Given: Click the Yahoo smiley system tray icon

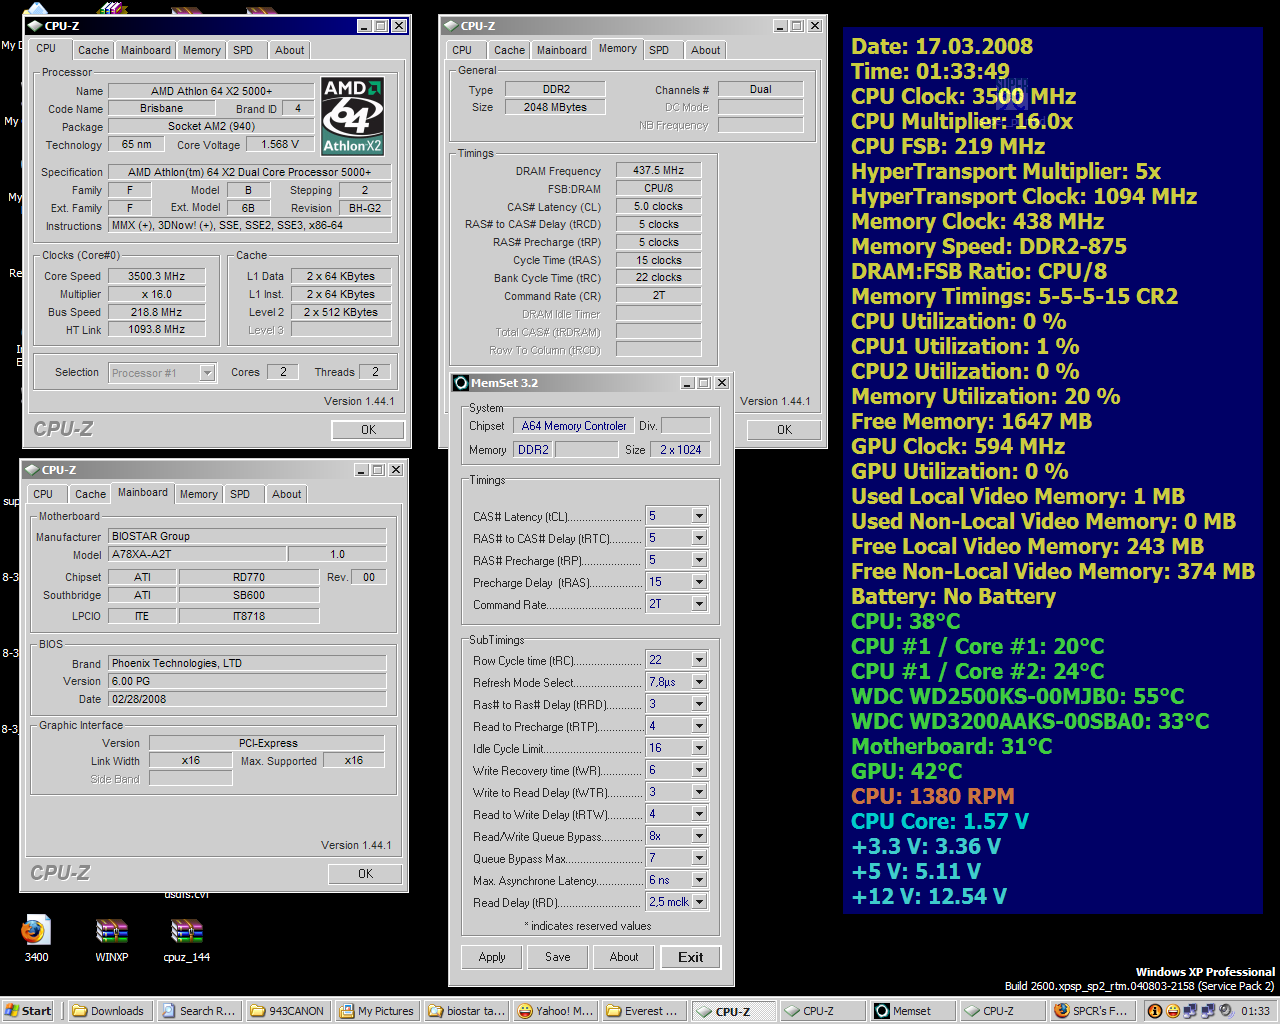Looking at the screenshot, I should click(x=1173, y=1011).
